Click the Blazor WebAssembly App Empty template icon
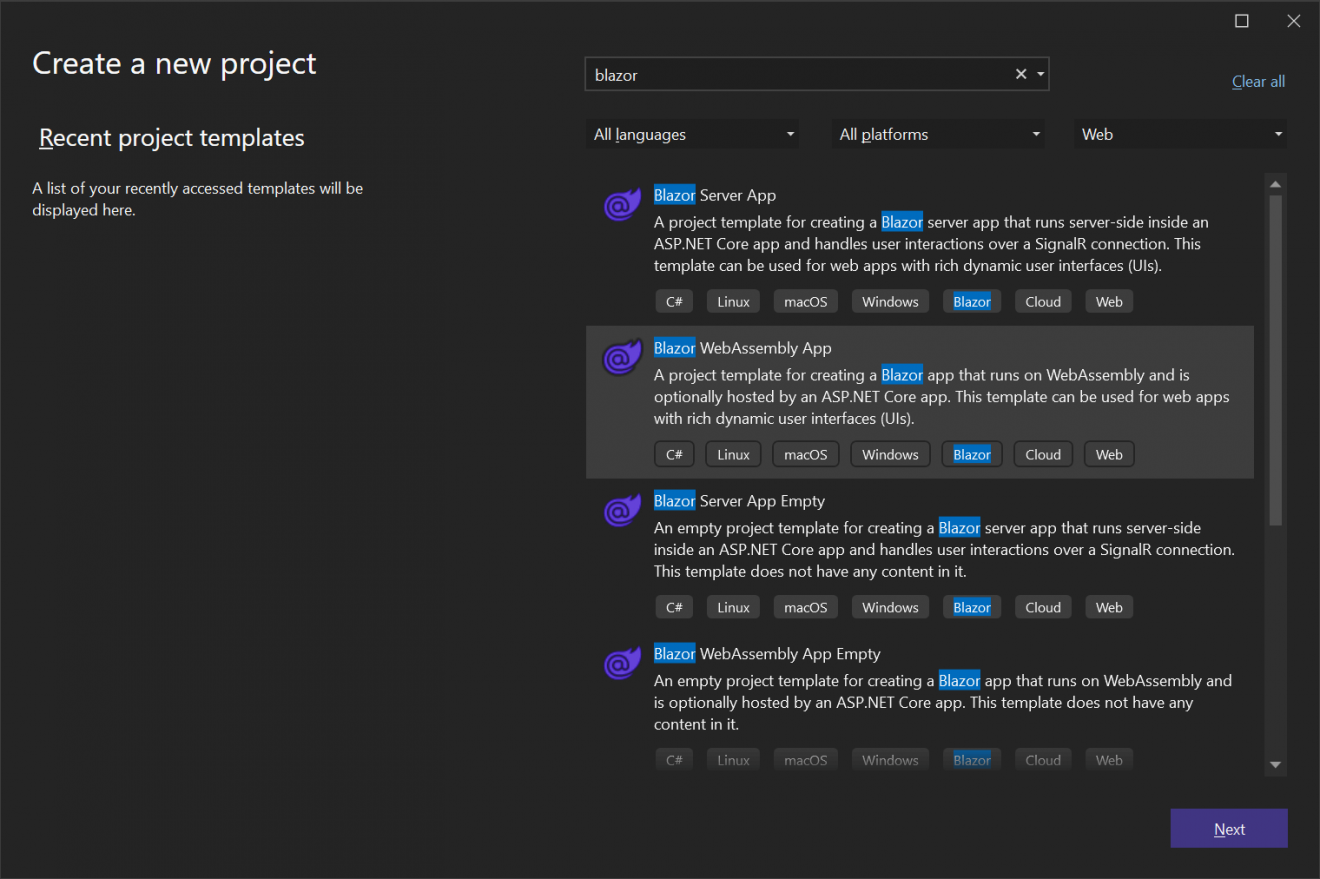This screenshot has height=879, width=1320. pyautogui.click(x=622, y=663)
